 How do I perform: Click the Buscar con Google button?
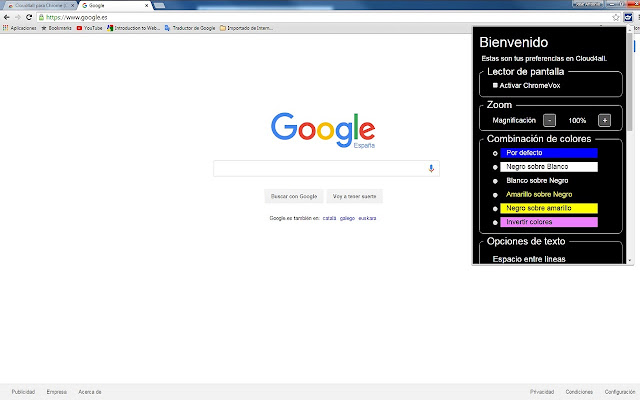294,196
